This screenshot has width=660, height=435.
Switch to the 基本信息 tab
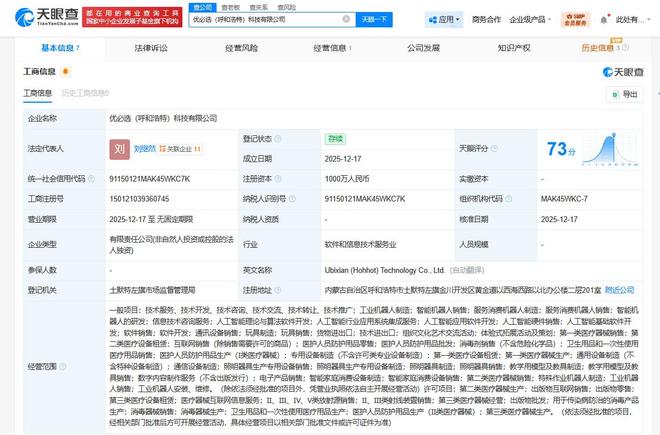[60, 48]
